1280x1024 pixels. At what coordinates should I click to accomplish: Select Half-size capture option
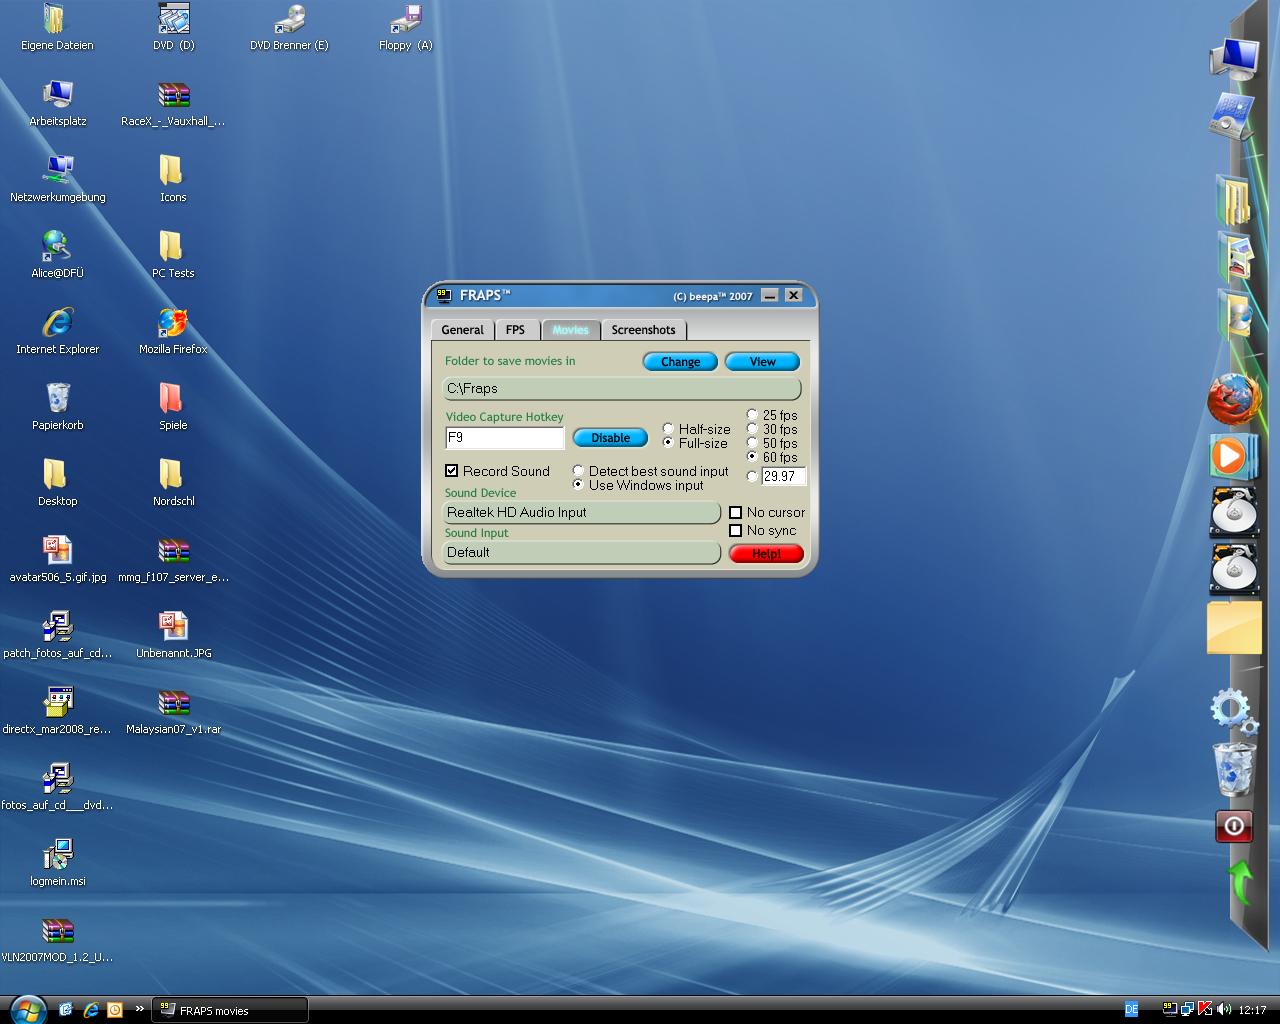point(668,429)
